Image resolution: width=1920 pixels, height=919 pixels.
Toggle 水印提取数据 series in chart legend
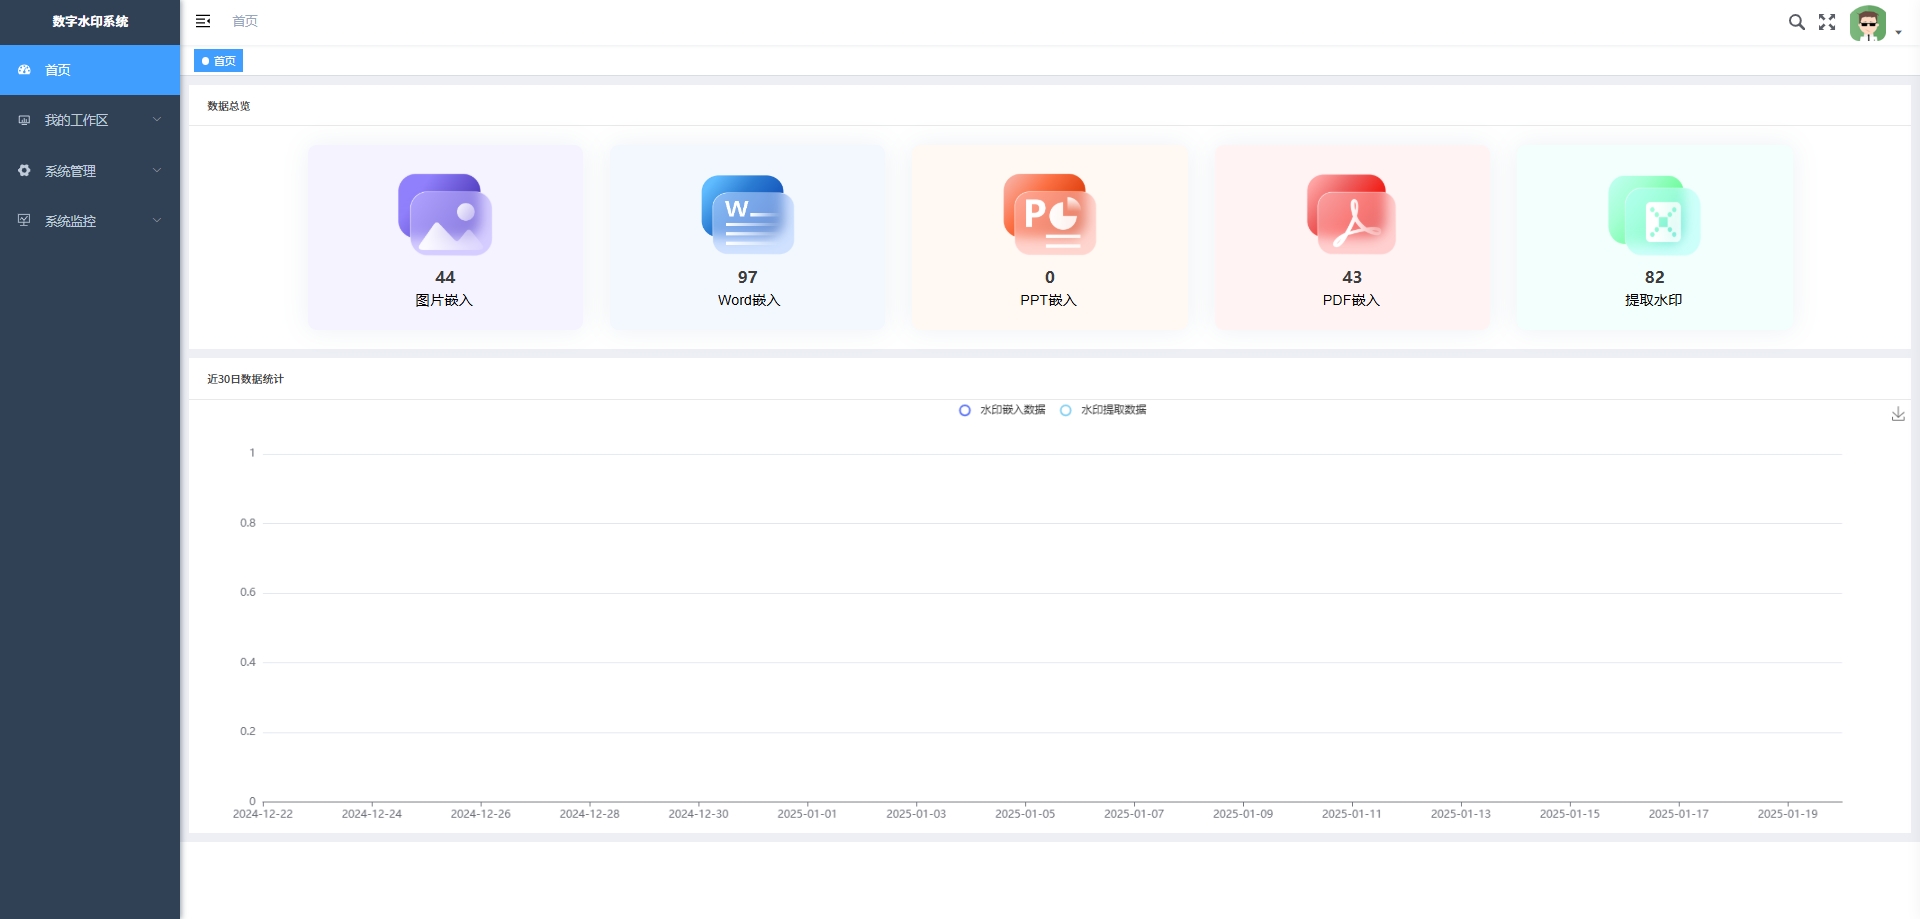click(x=1104, y=410)
